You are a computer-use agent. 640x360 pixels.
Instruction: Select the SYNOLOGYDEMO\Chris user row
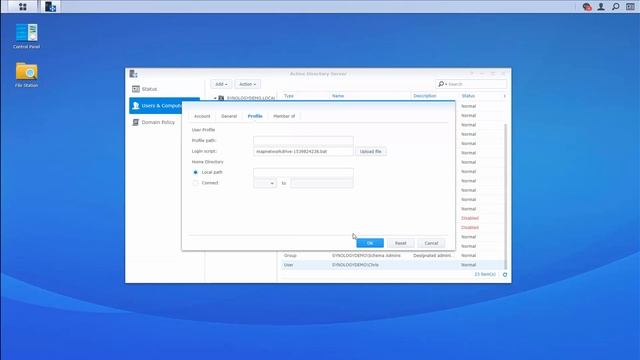point(392,265)
